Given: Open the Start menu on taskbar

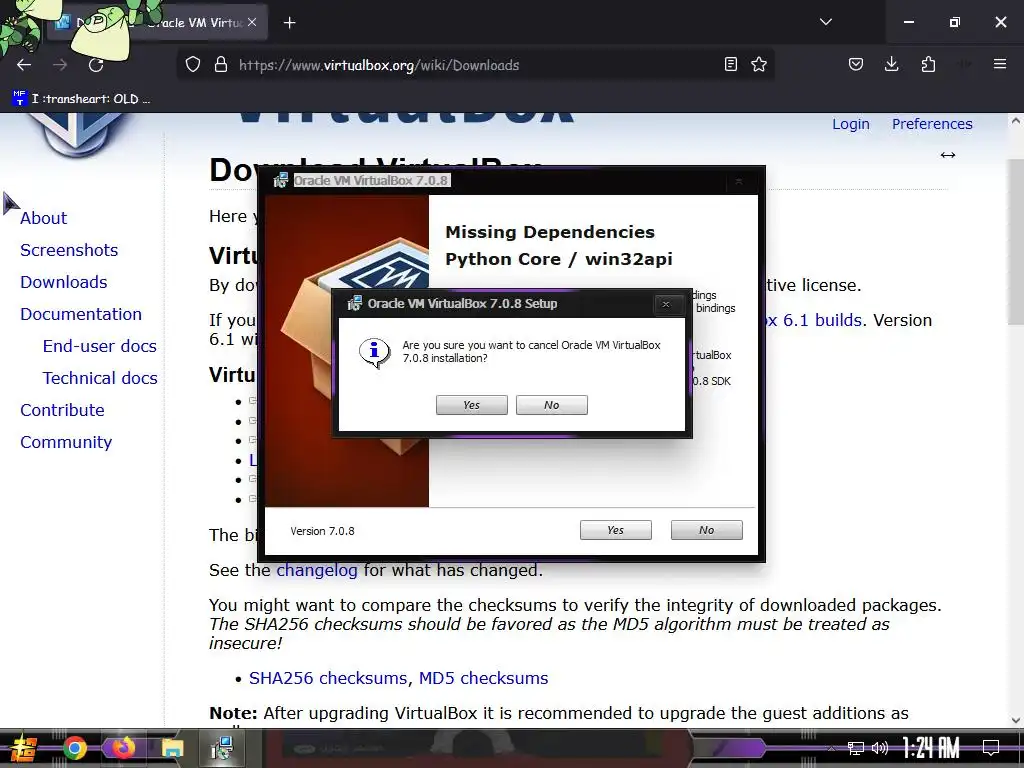Looking at the screenshot, I should pos(23,748).
